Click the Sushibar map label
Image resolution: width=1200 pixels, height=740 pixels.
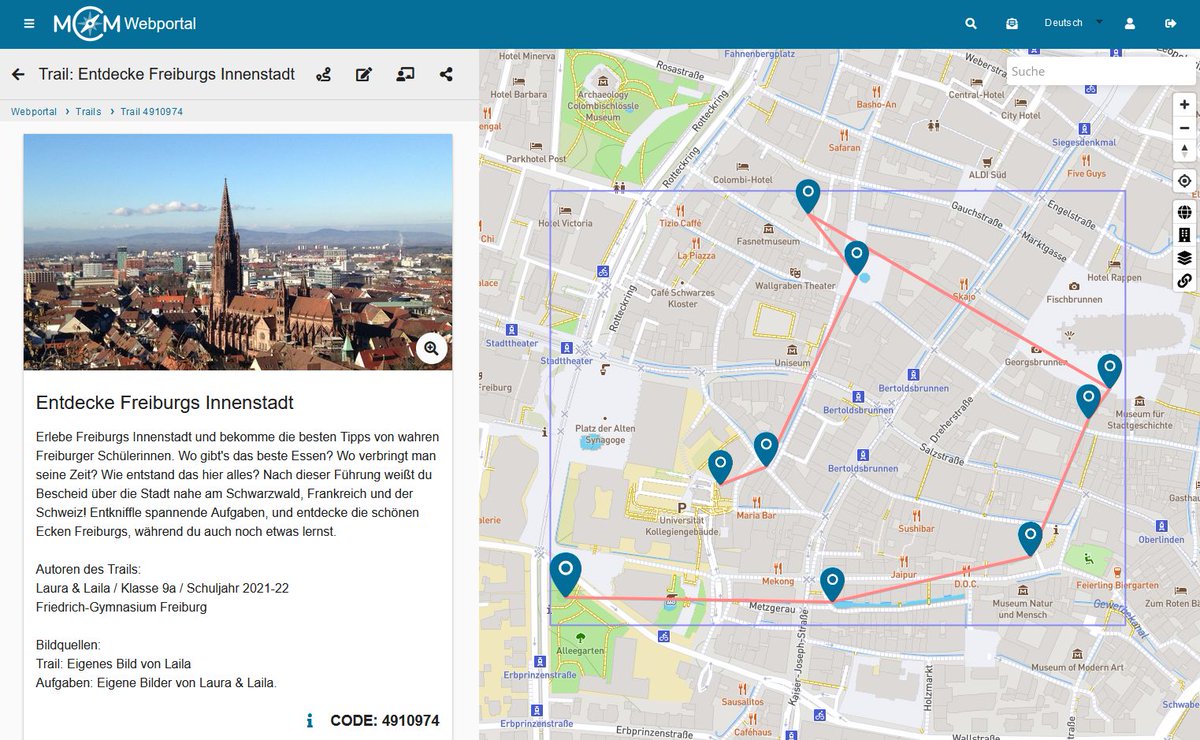[916, 527]
